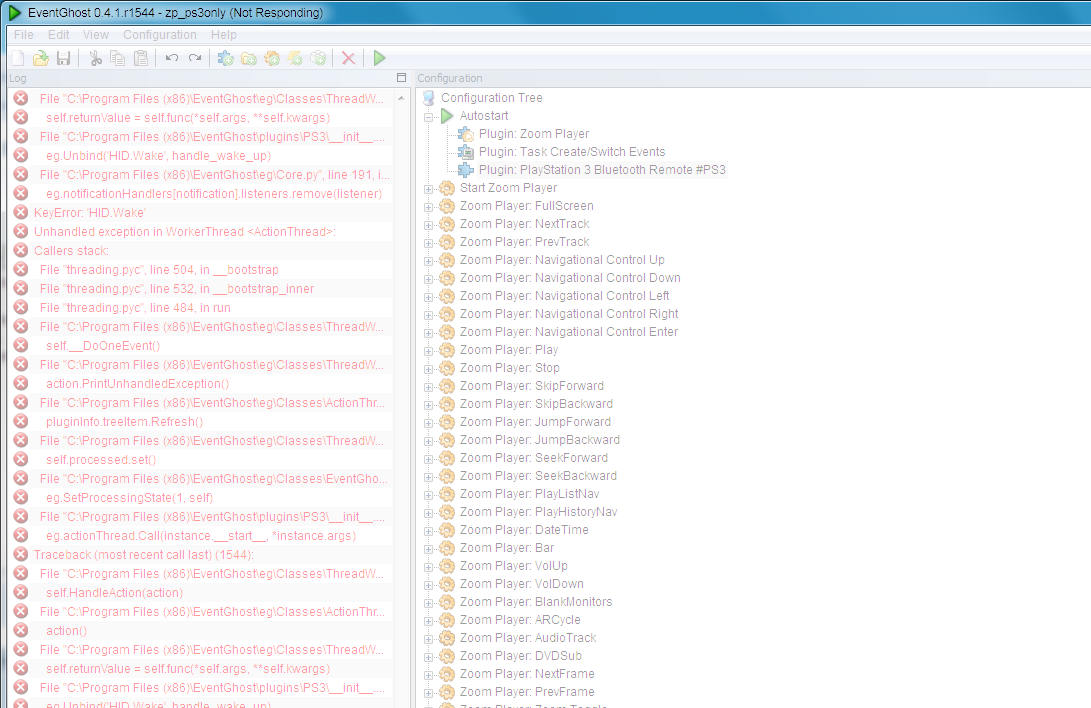Expand the Zoom Player: PlayListNav macro
Screen dimensions: 1091x708
click(429, 495)
